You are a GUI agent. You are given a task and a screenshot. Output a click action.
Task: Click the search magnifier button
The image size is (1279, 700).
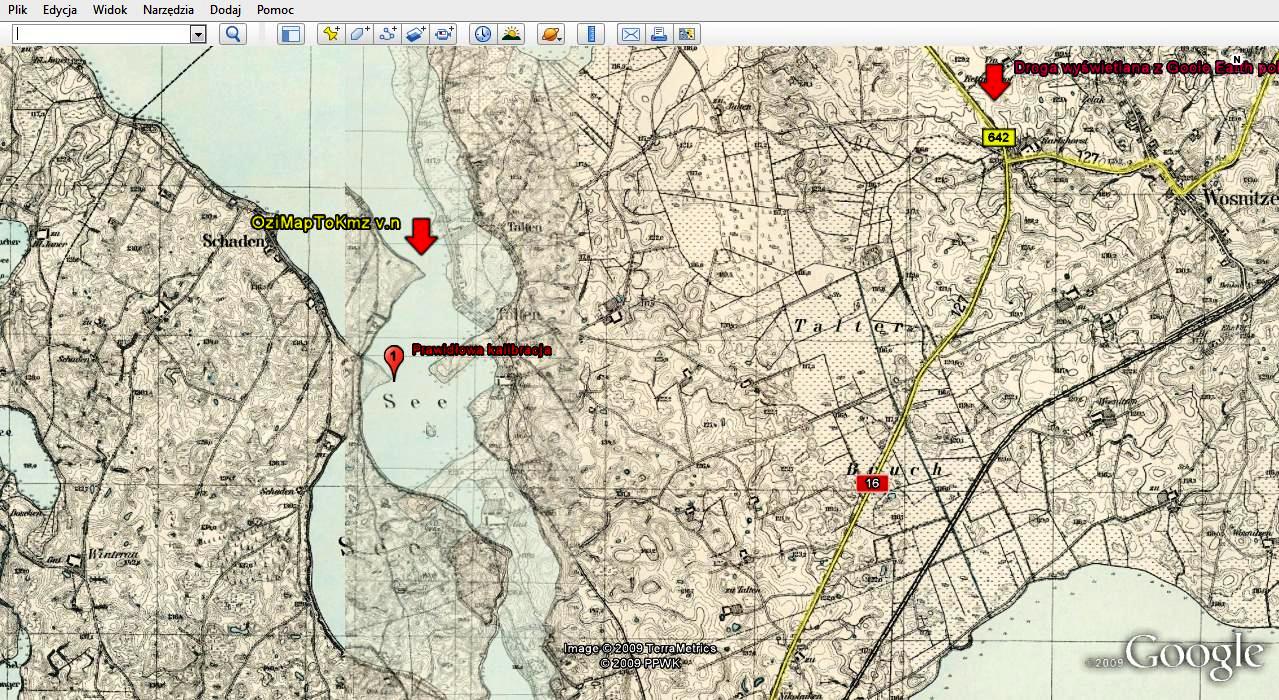pos(232,34)
